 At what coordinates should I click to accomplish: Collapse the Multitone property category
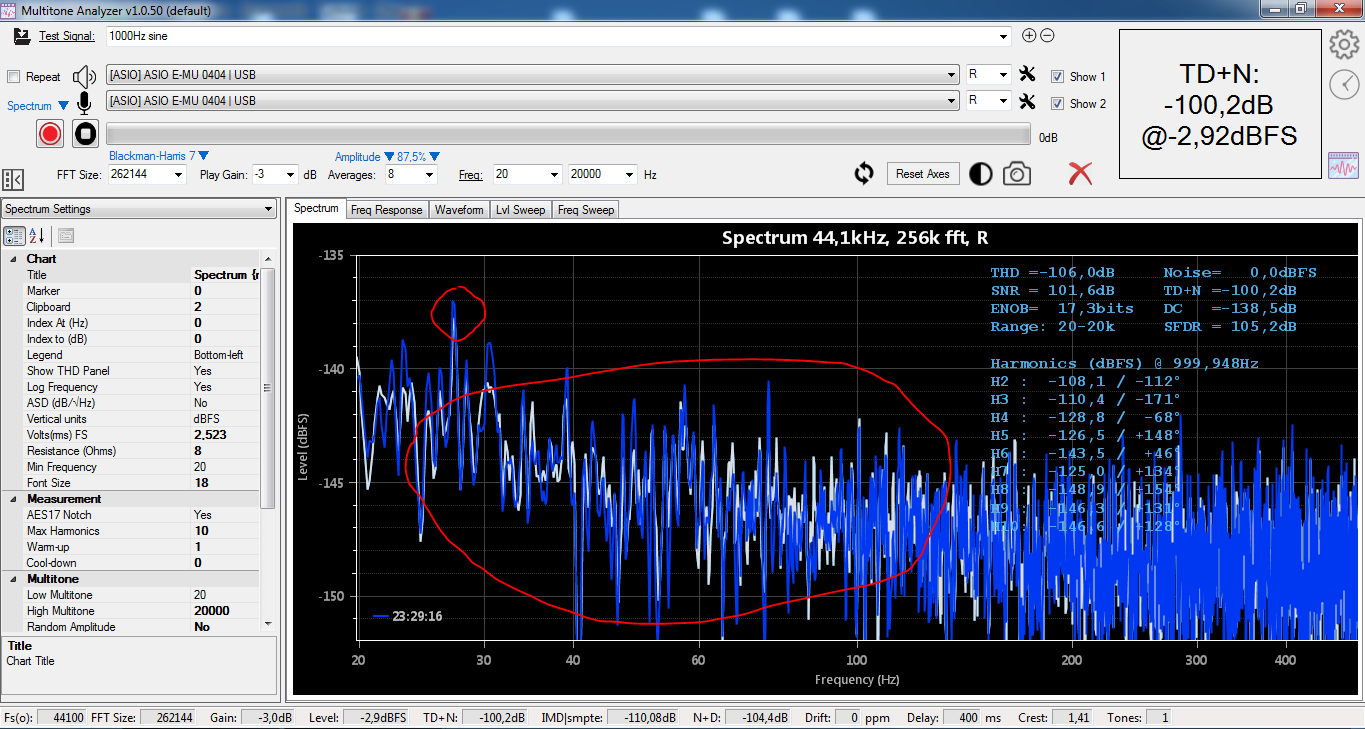[x=14, y=579]
